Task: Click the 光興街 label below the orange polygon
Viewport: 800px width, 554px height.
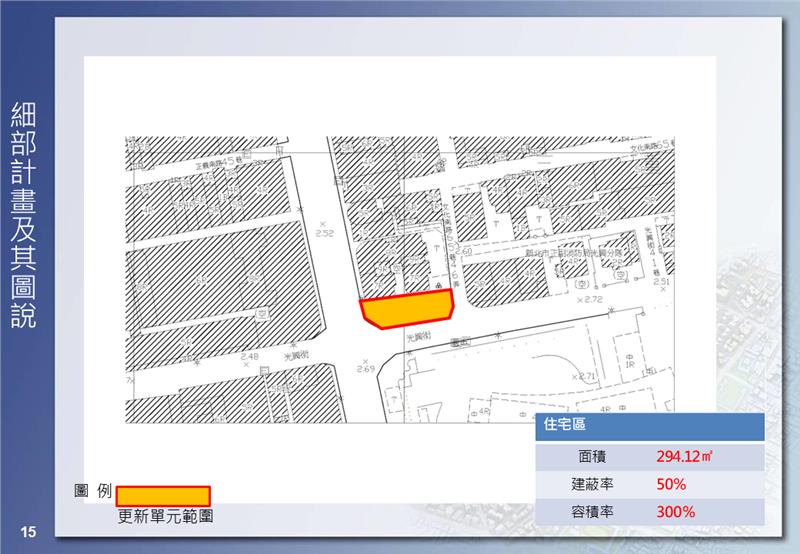Action: coord(418,339)
